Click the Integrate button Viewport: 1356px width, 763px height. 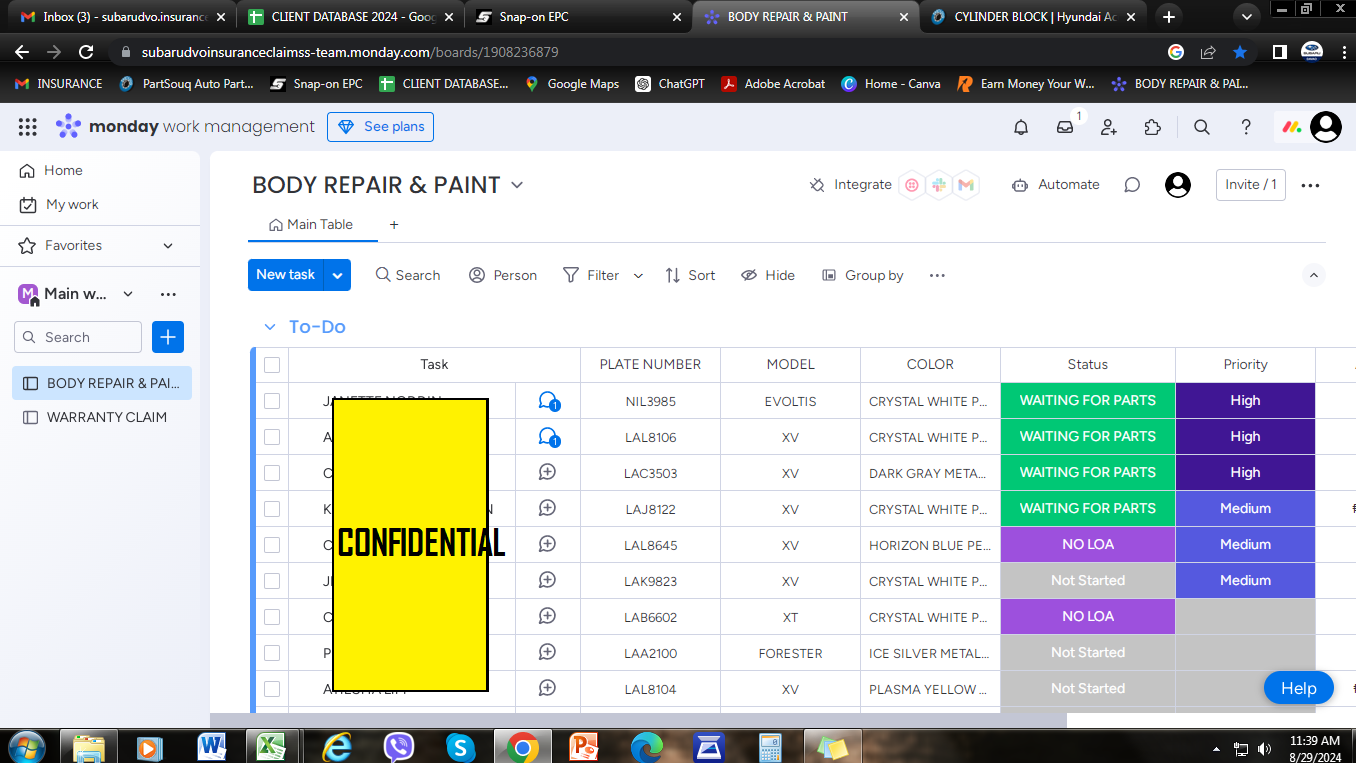tap(850, 185)
